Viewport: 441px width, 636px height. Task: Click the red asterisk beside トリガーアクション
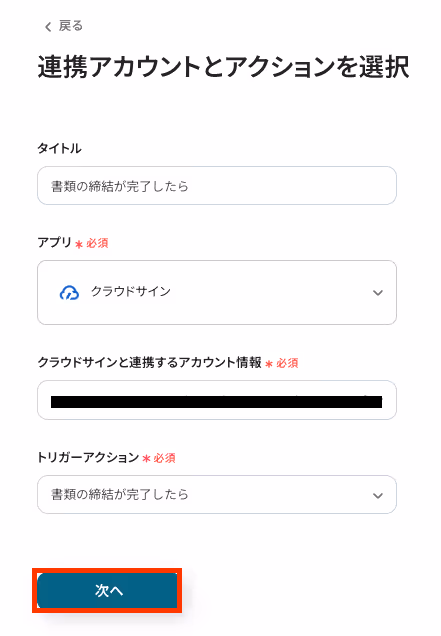146,459
